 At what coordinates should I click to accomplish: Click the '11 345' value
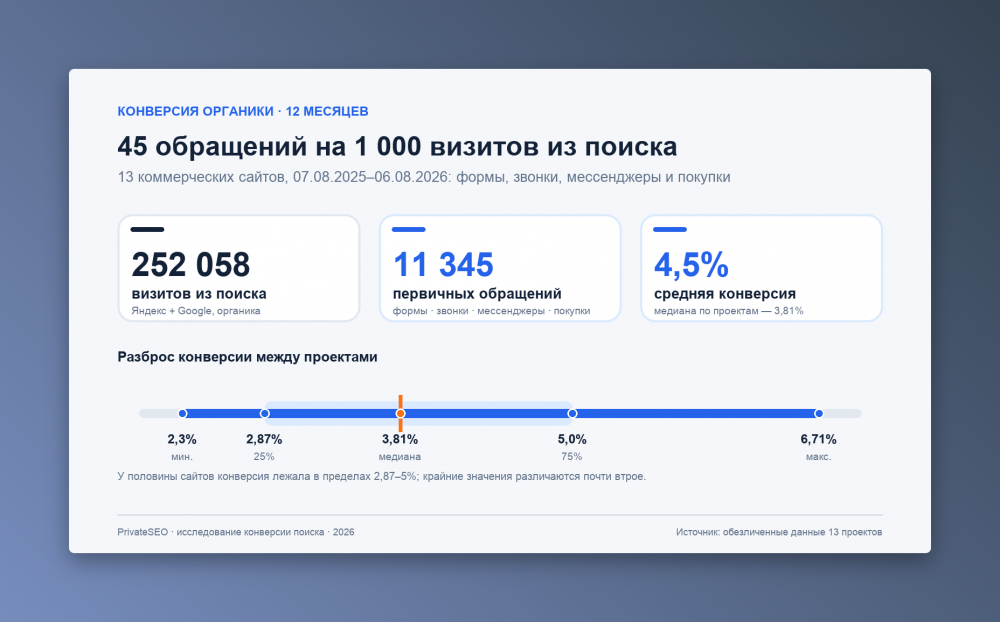pos(443,265)
